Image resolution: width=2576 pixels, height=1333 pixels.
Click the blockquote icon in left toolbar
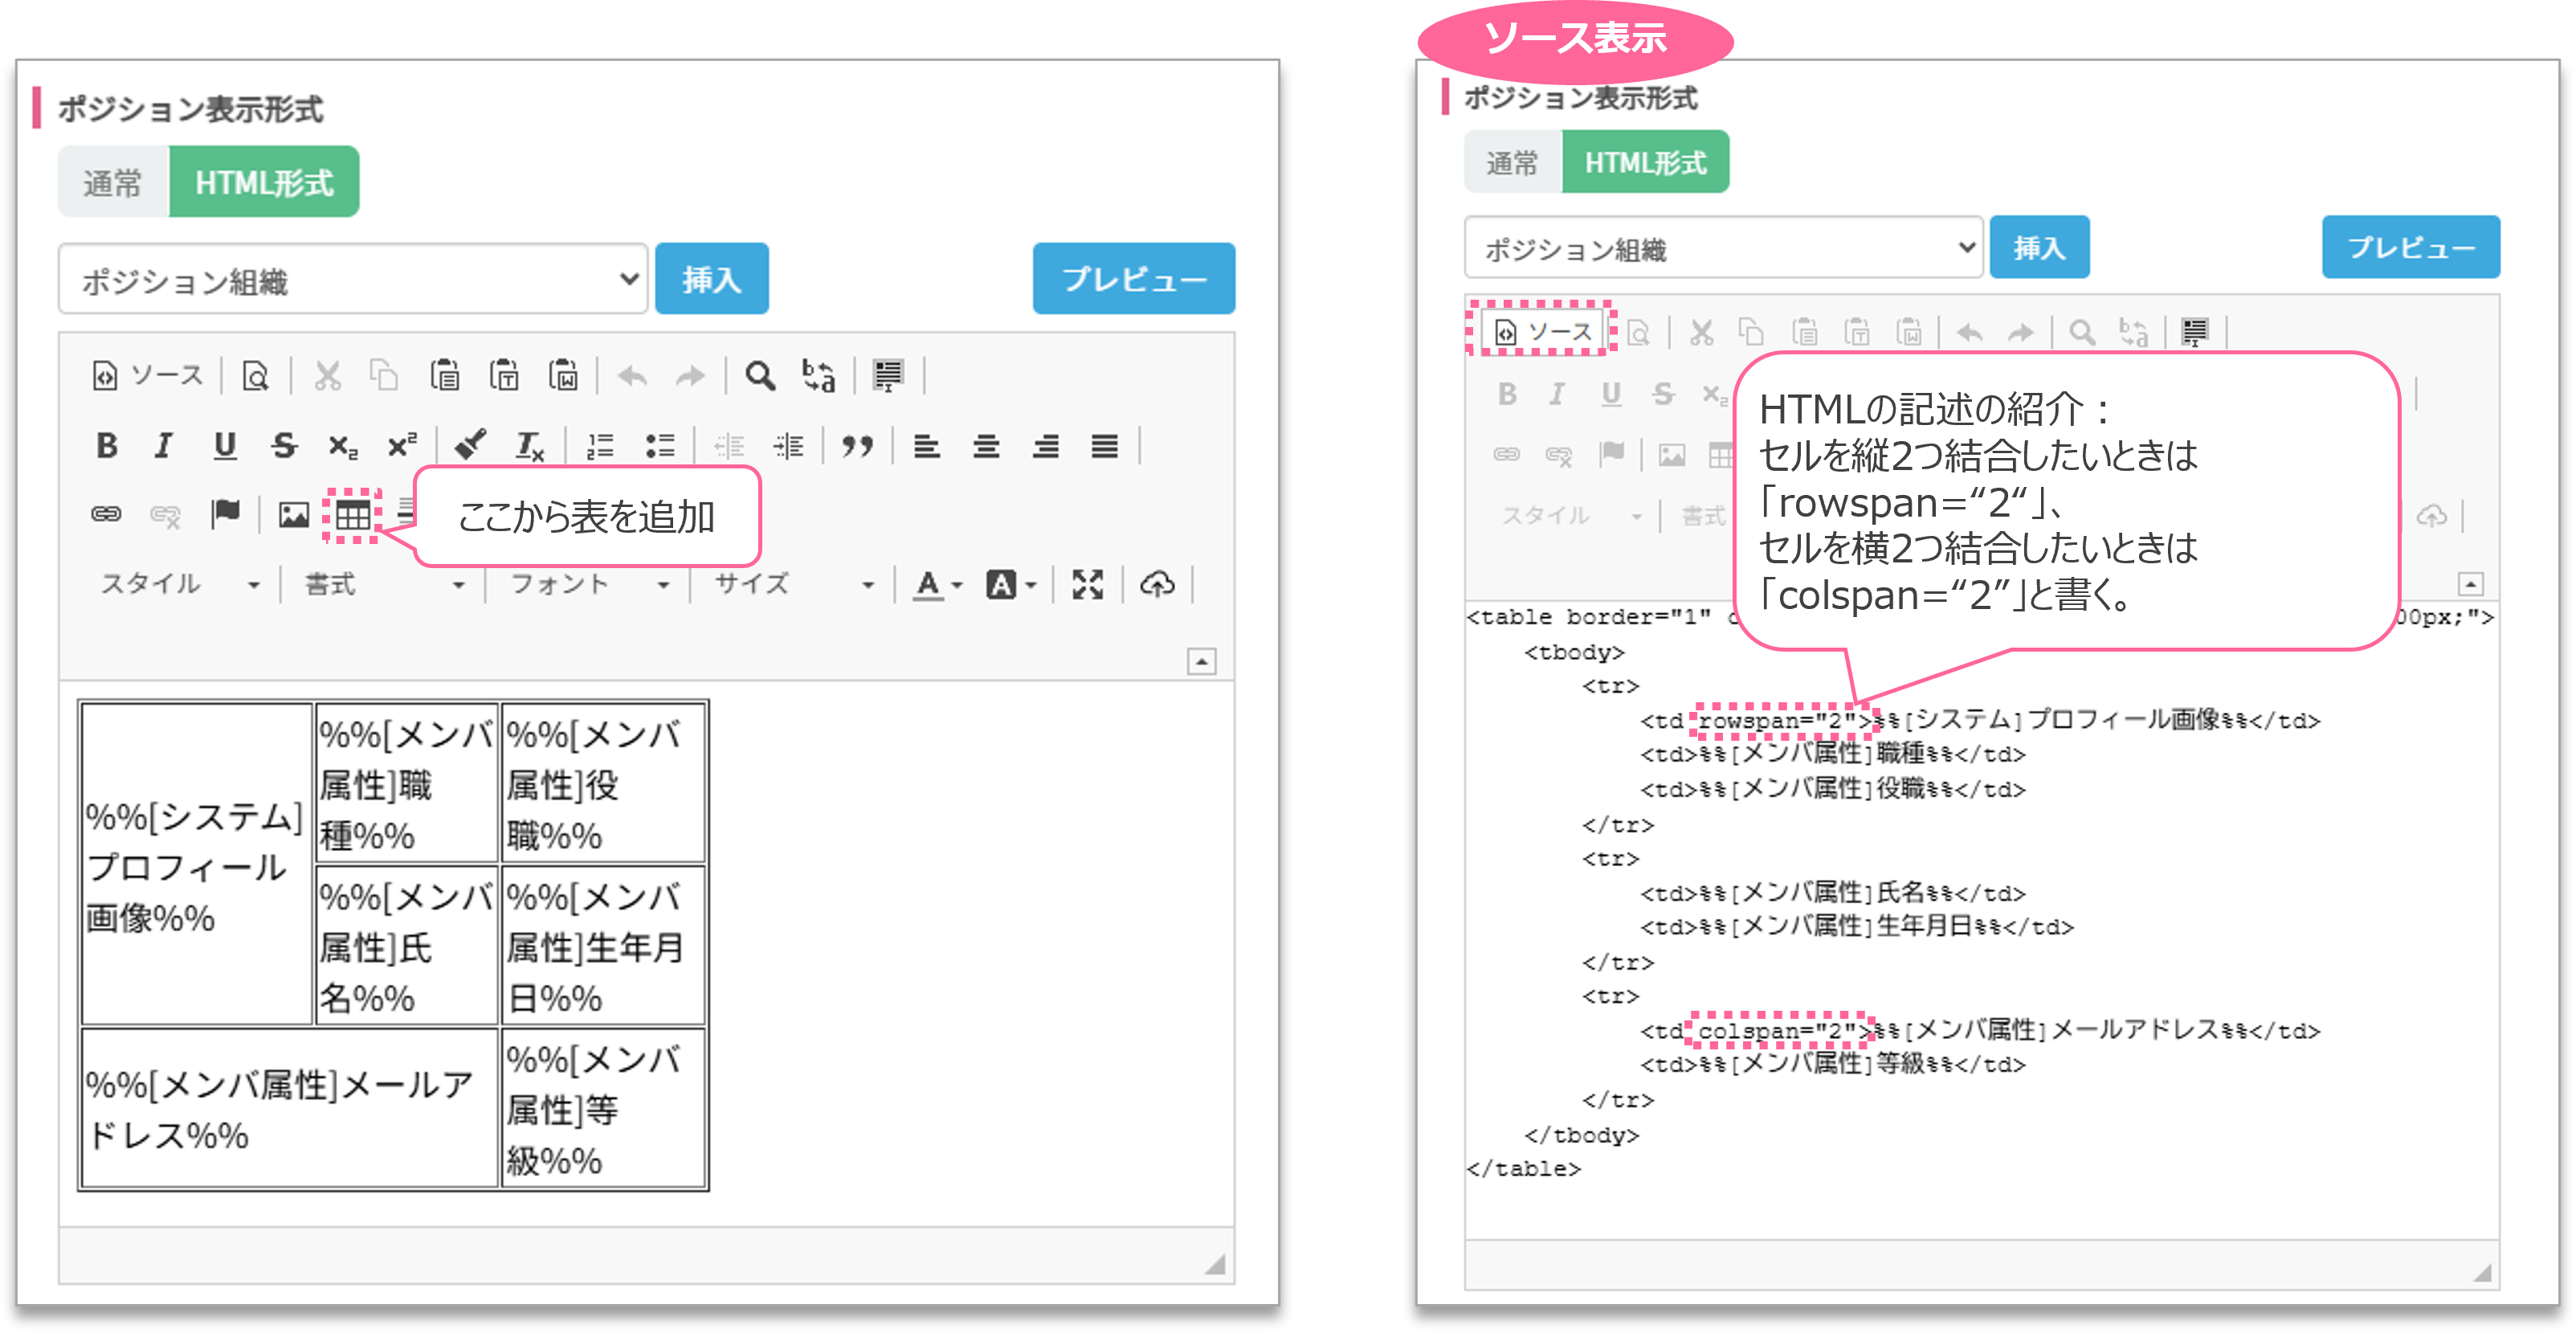[x=857, y=446]
